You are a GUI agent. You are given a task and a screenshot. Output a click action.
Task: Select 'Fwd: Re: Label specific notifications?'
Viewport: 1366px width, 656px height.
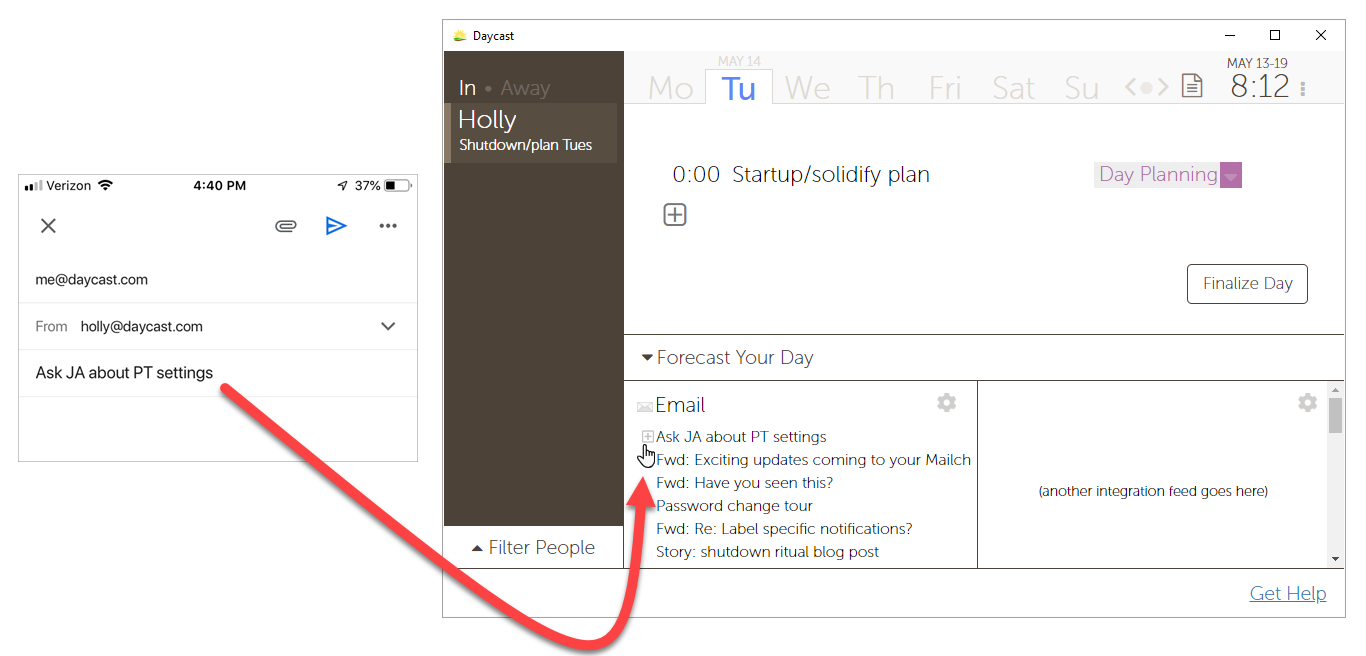click(x=784, y=529)
